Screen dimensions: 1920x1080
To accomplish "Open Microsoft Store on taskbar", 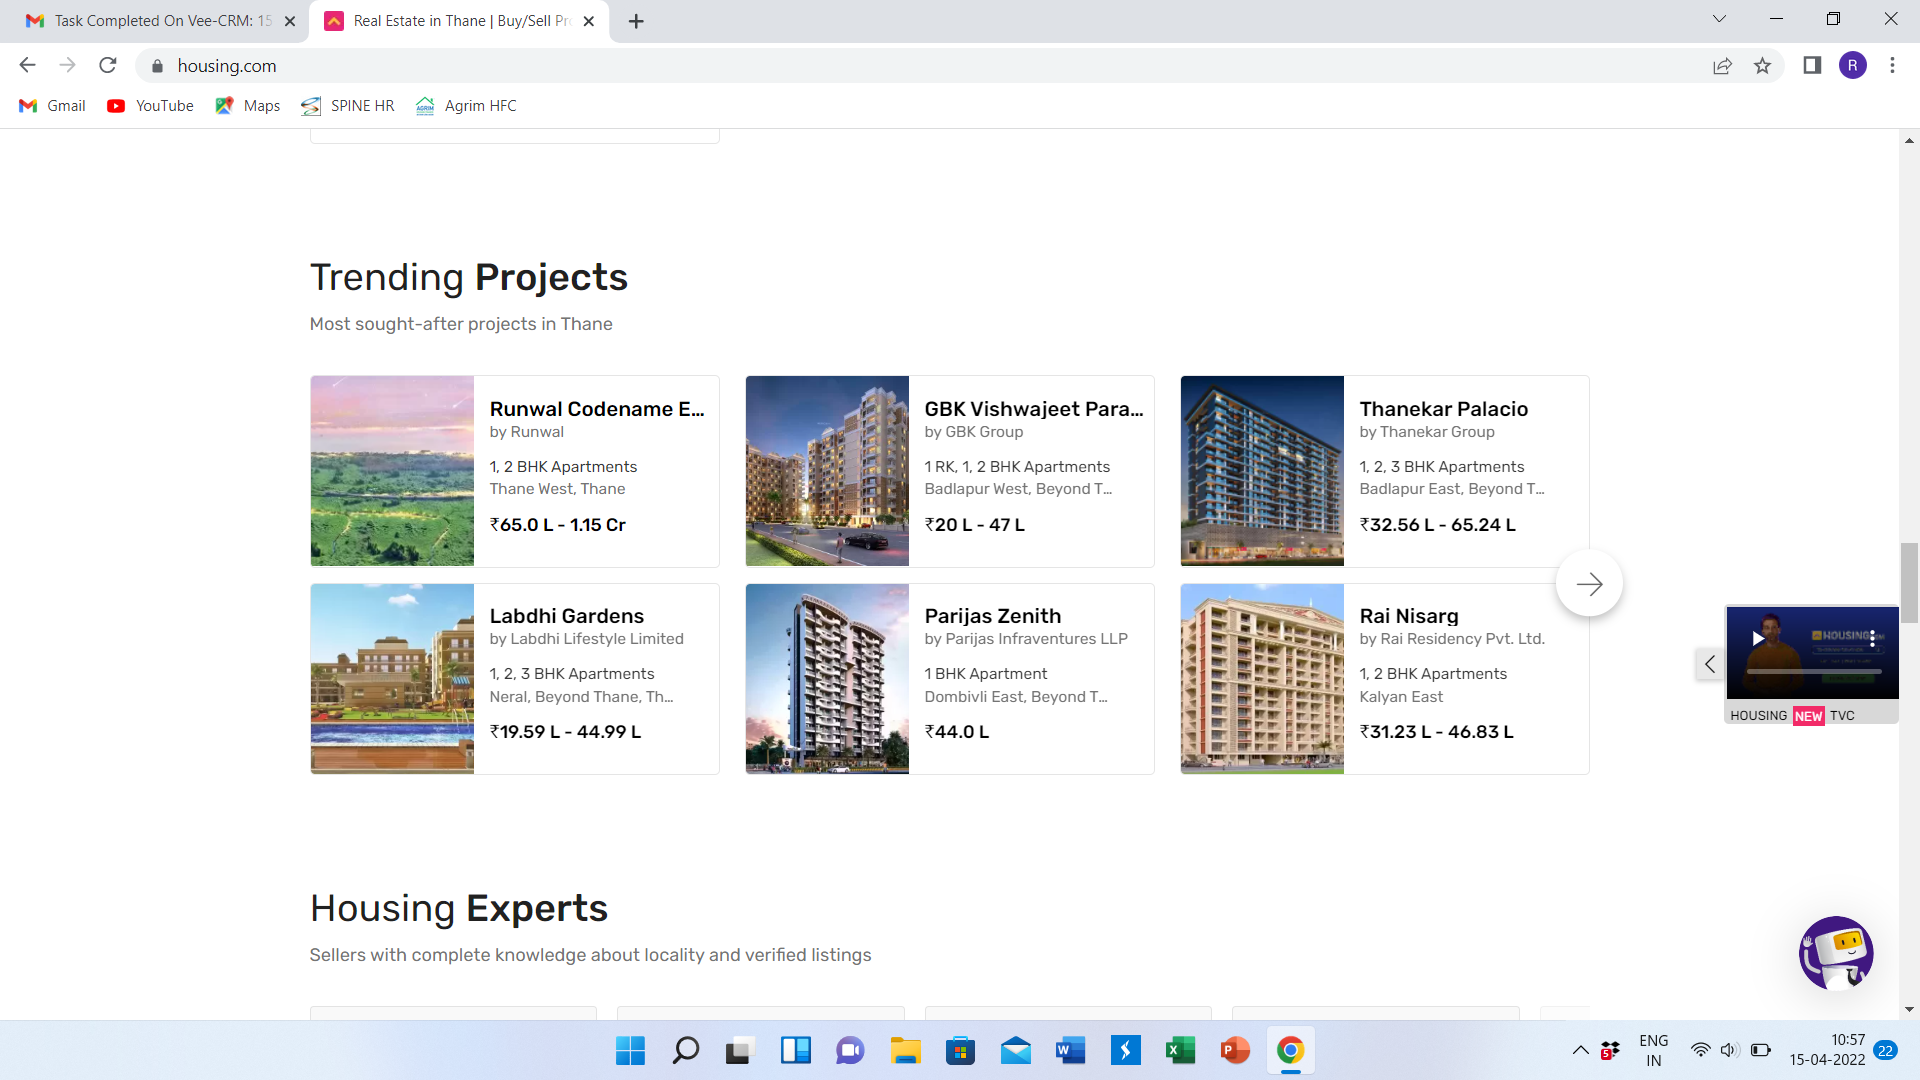I will (x=960, y=1051).
